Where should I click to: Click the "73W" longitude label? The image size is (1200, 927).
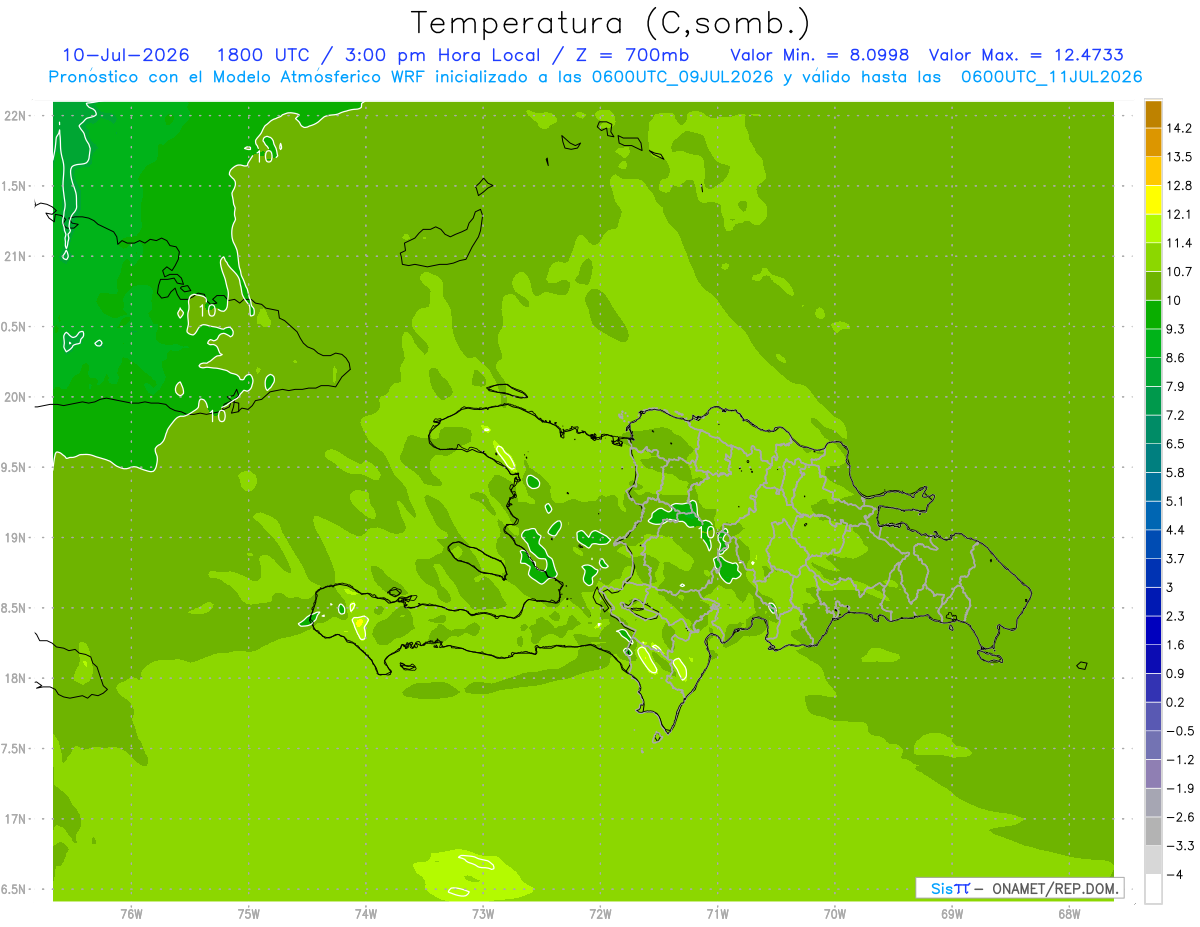pos(483,913)
